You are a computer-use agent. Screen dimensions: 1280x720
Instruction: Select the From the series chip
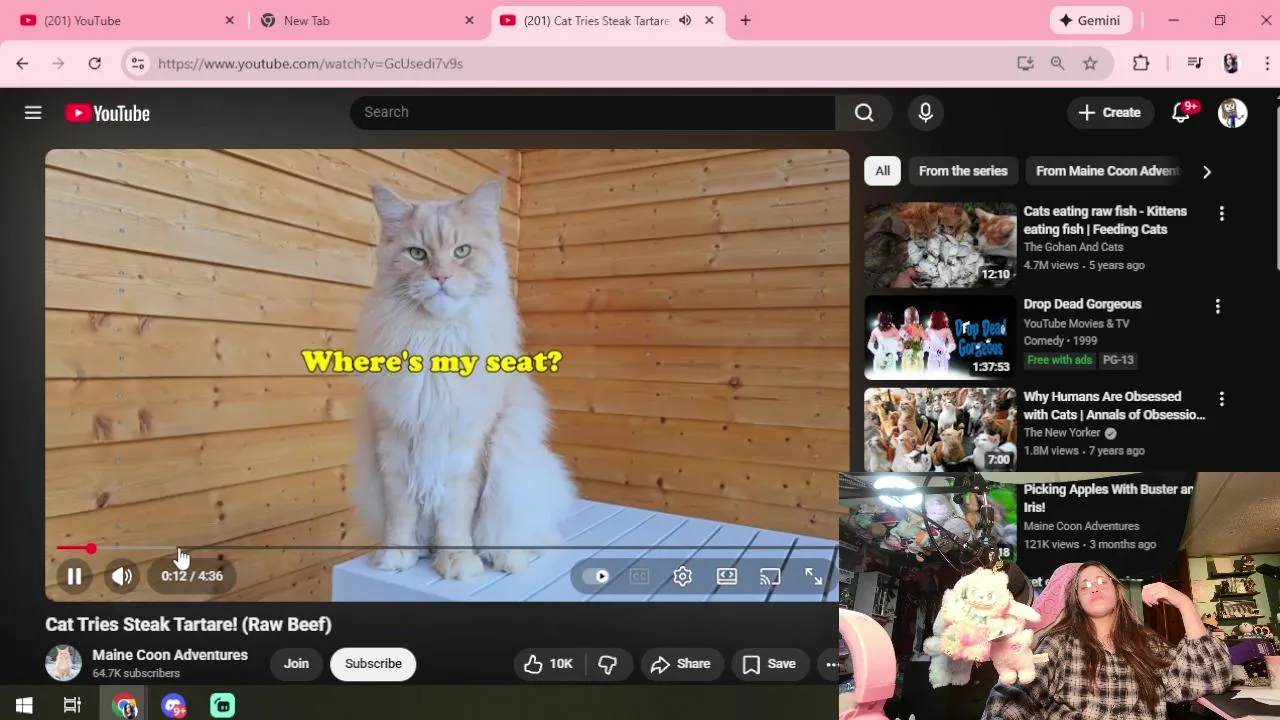[x=963, y=171]
